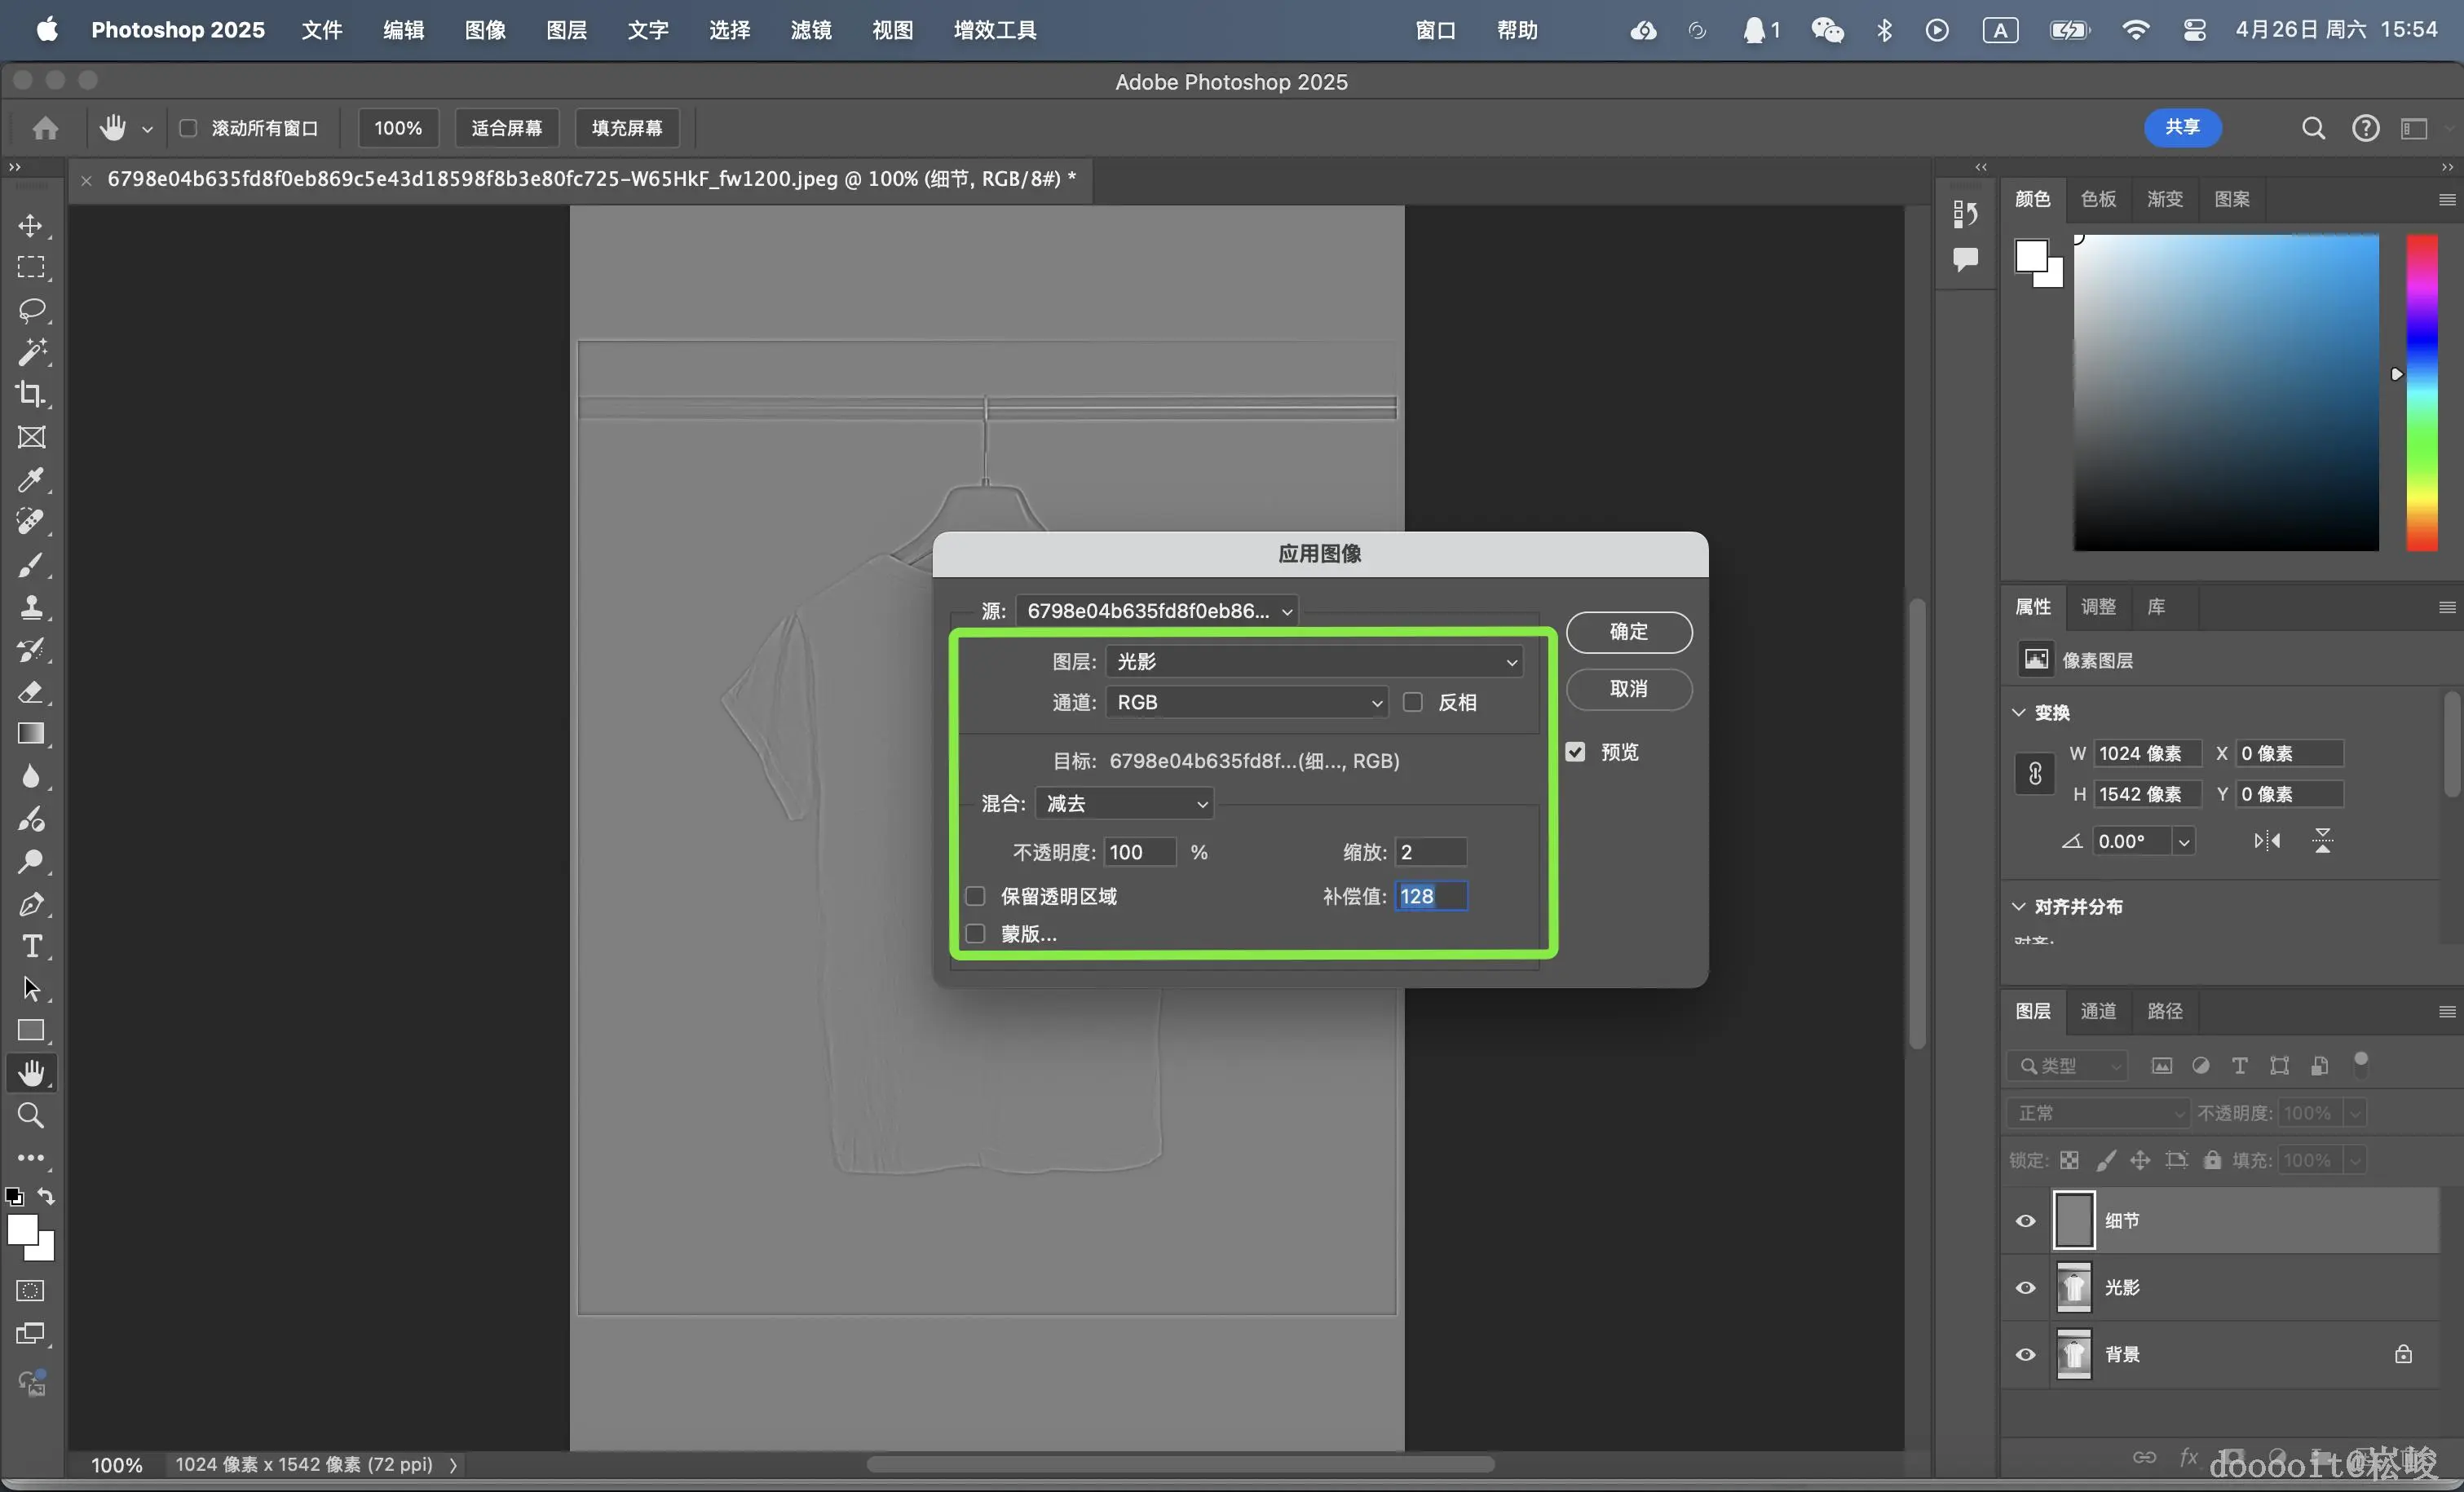The width and height of the screenshot is (2464, 1492).
Task: Select the Lasso tool
Action: tap(31, 309)
